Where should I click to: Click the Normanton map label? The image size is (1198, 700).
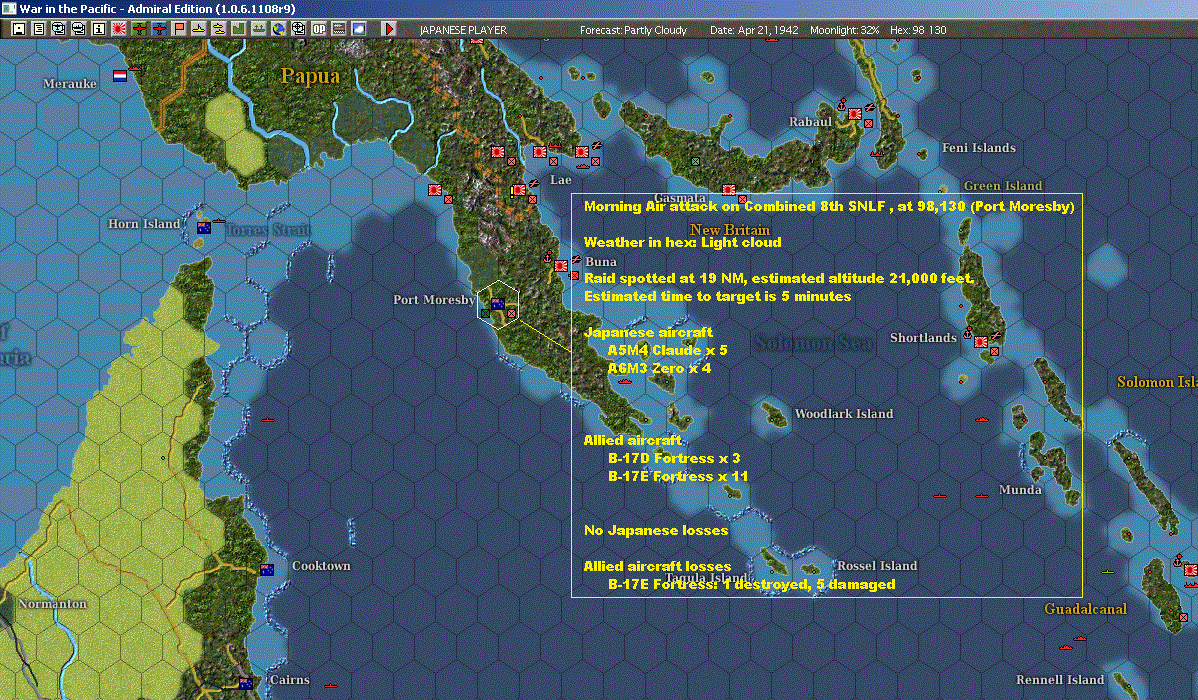tap(53, 604)
